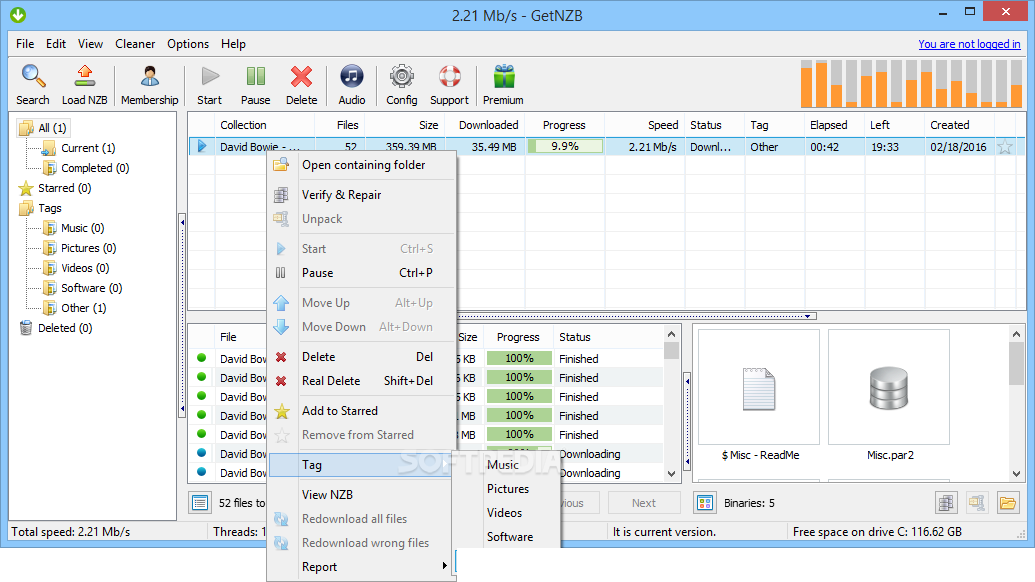Open the Tag submenu entry
Screen dimensions: 1035x582
pyautogui.click(x=361, y=465)
